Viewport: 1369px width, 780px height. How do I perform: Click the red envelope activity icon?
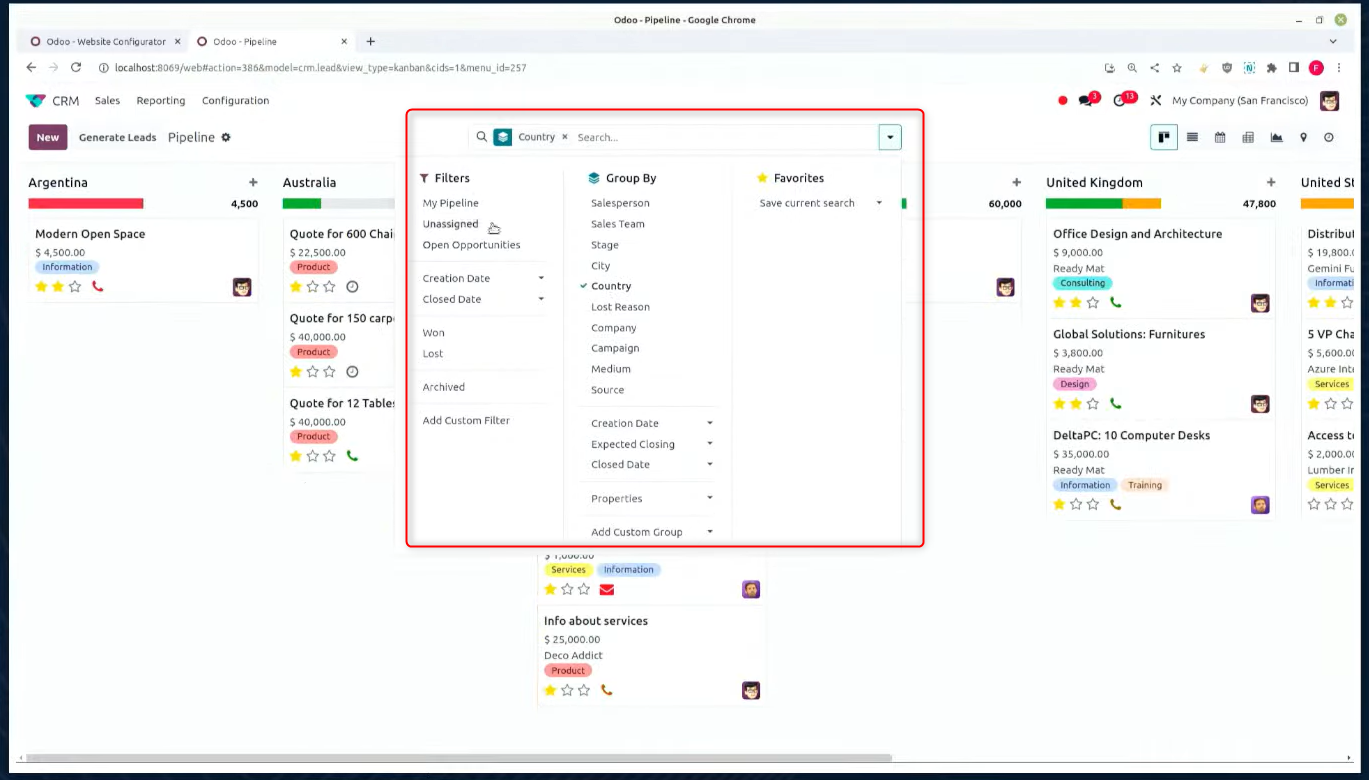tap(607, 589)
